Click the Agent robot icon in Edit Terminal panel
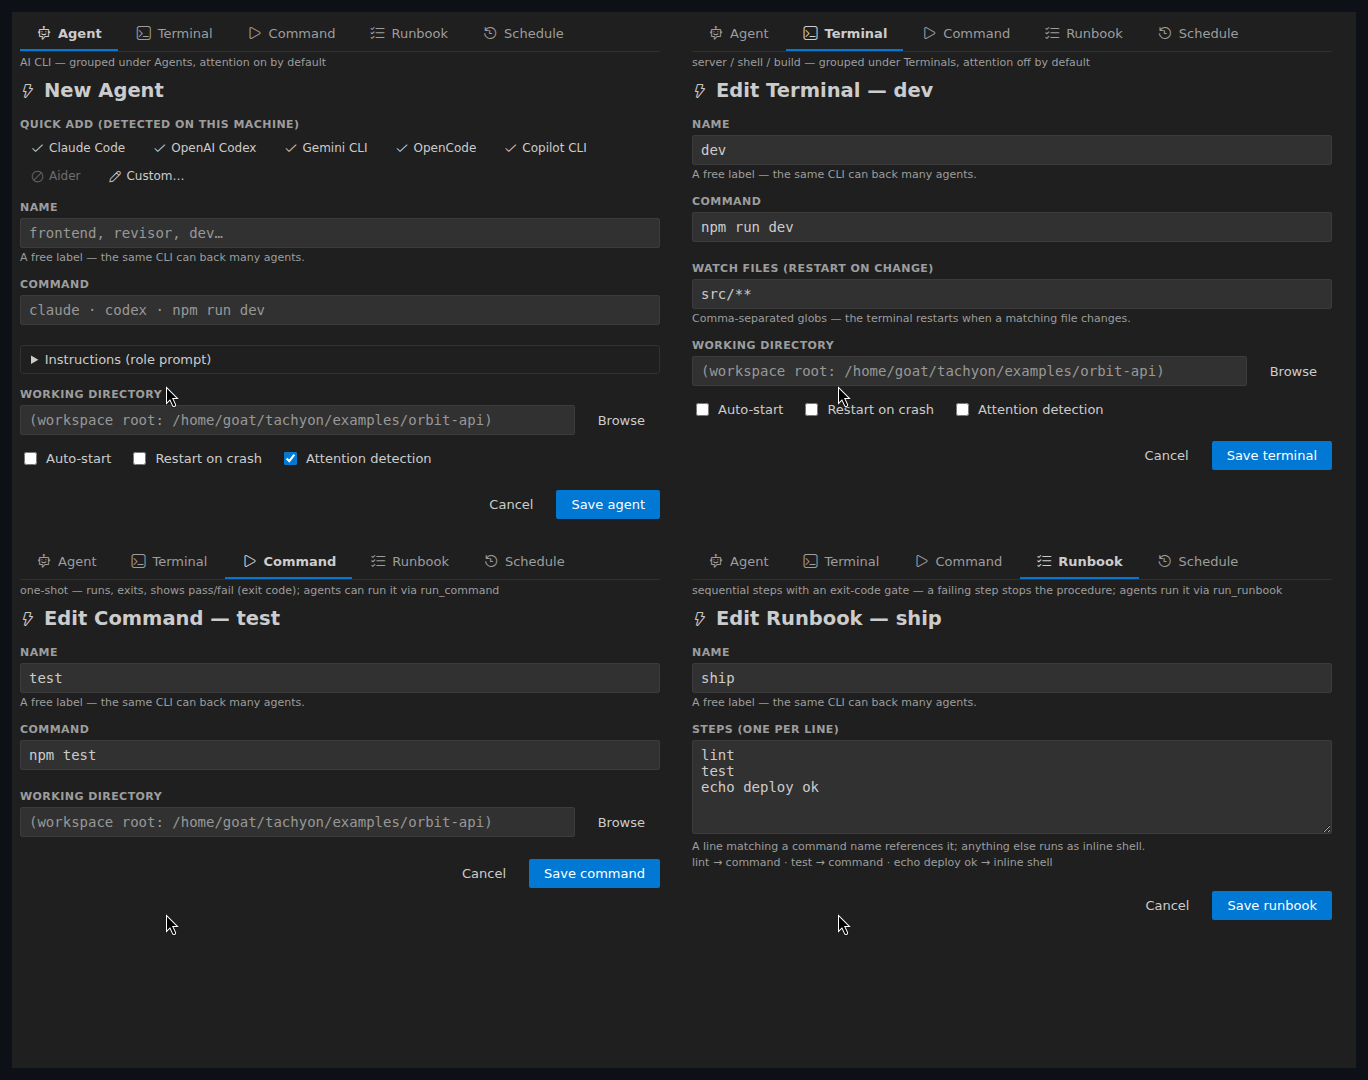This screenshot has height=1080, width=1368. [x=716, y=33]
